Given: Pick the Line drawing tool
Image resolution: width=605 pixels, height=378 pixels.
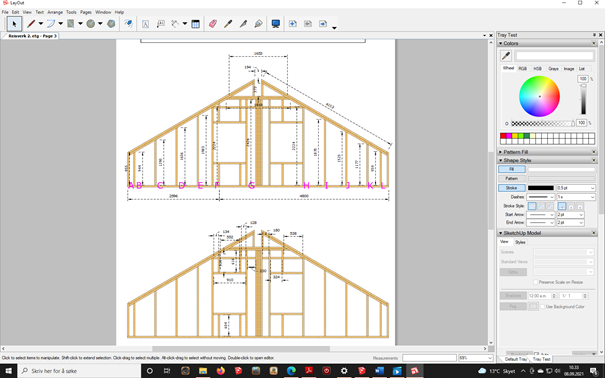Looking at the screenshot, I should point(31,24).
